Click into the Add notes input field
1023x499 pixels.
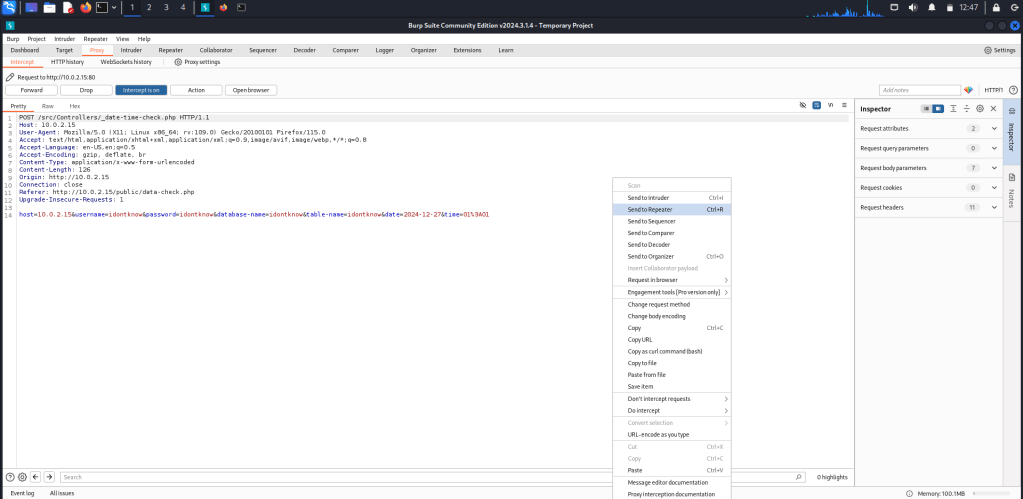[919, 90]
